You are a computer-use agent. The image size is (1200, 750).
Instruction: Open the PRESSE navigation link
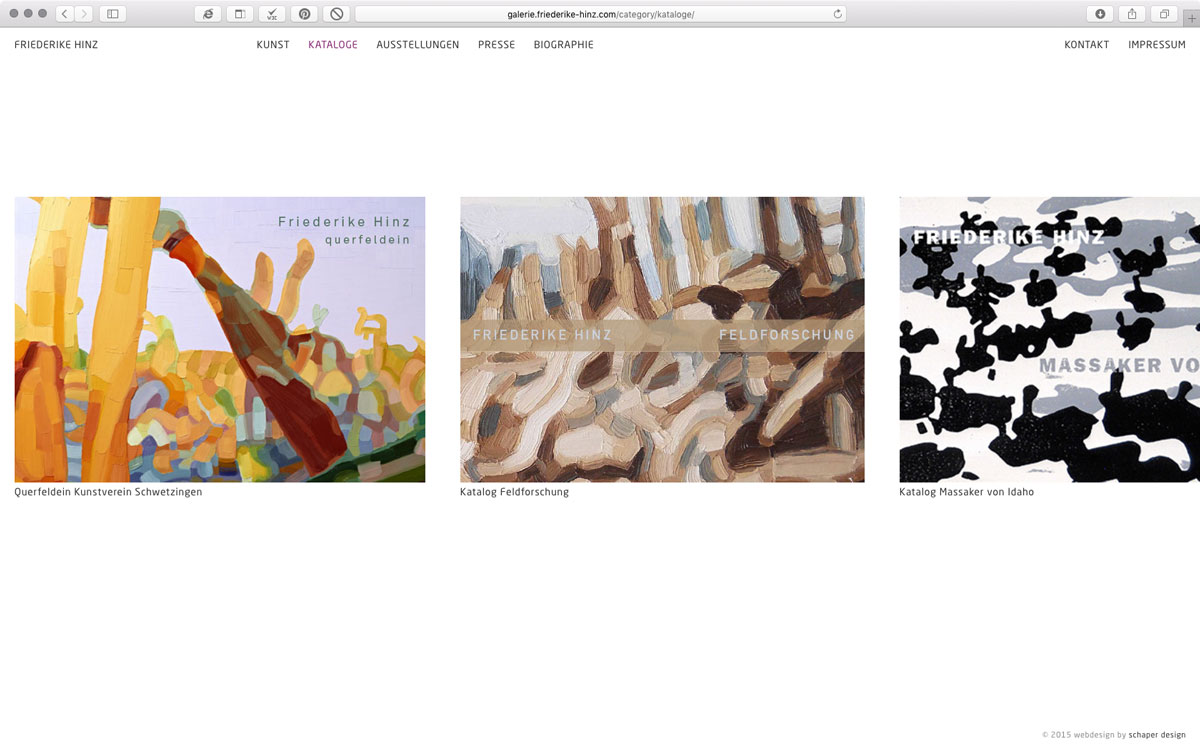pyautogui.click(x=496, y=45)
